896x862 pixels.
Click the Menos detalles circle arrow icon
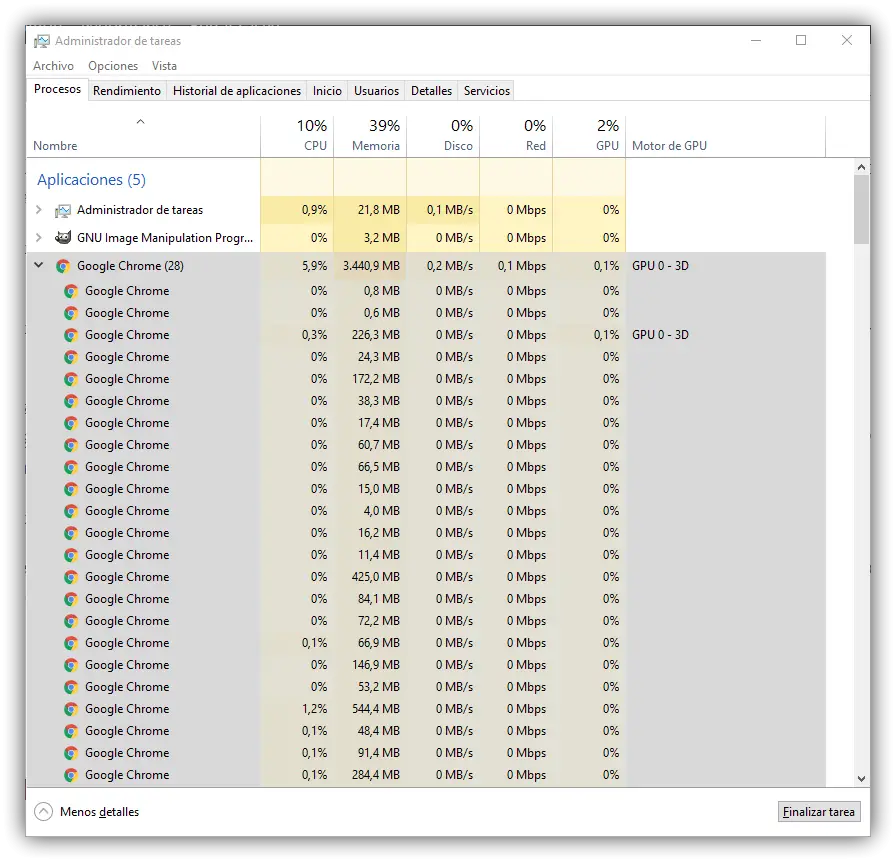pos(43,812)
